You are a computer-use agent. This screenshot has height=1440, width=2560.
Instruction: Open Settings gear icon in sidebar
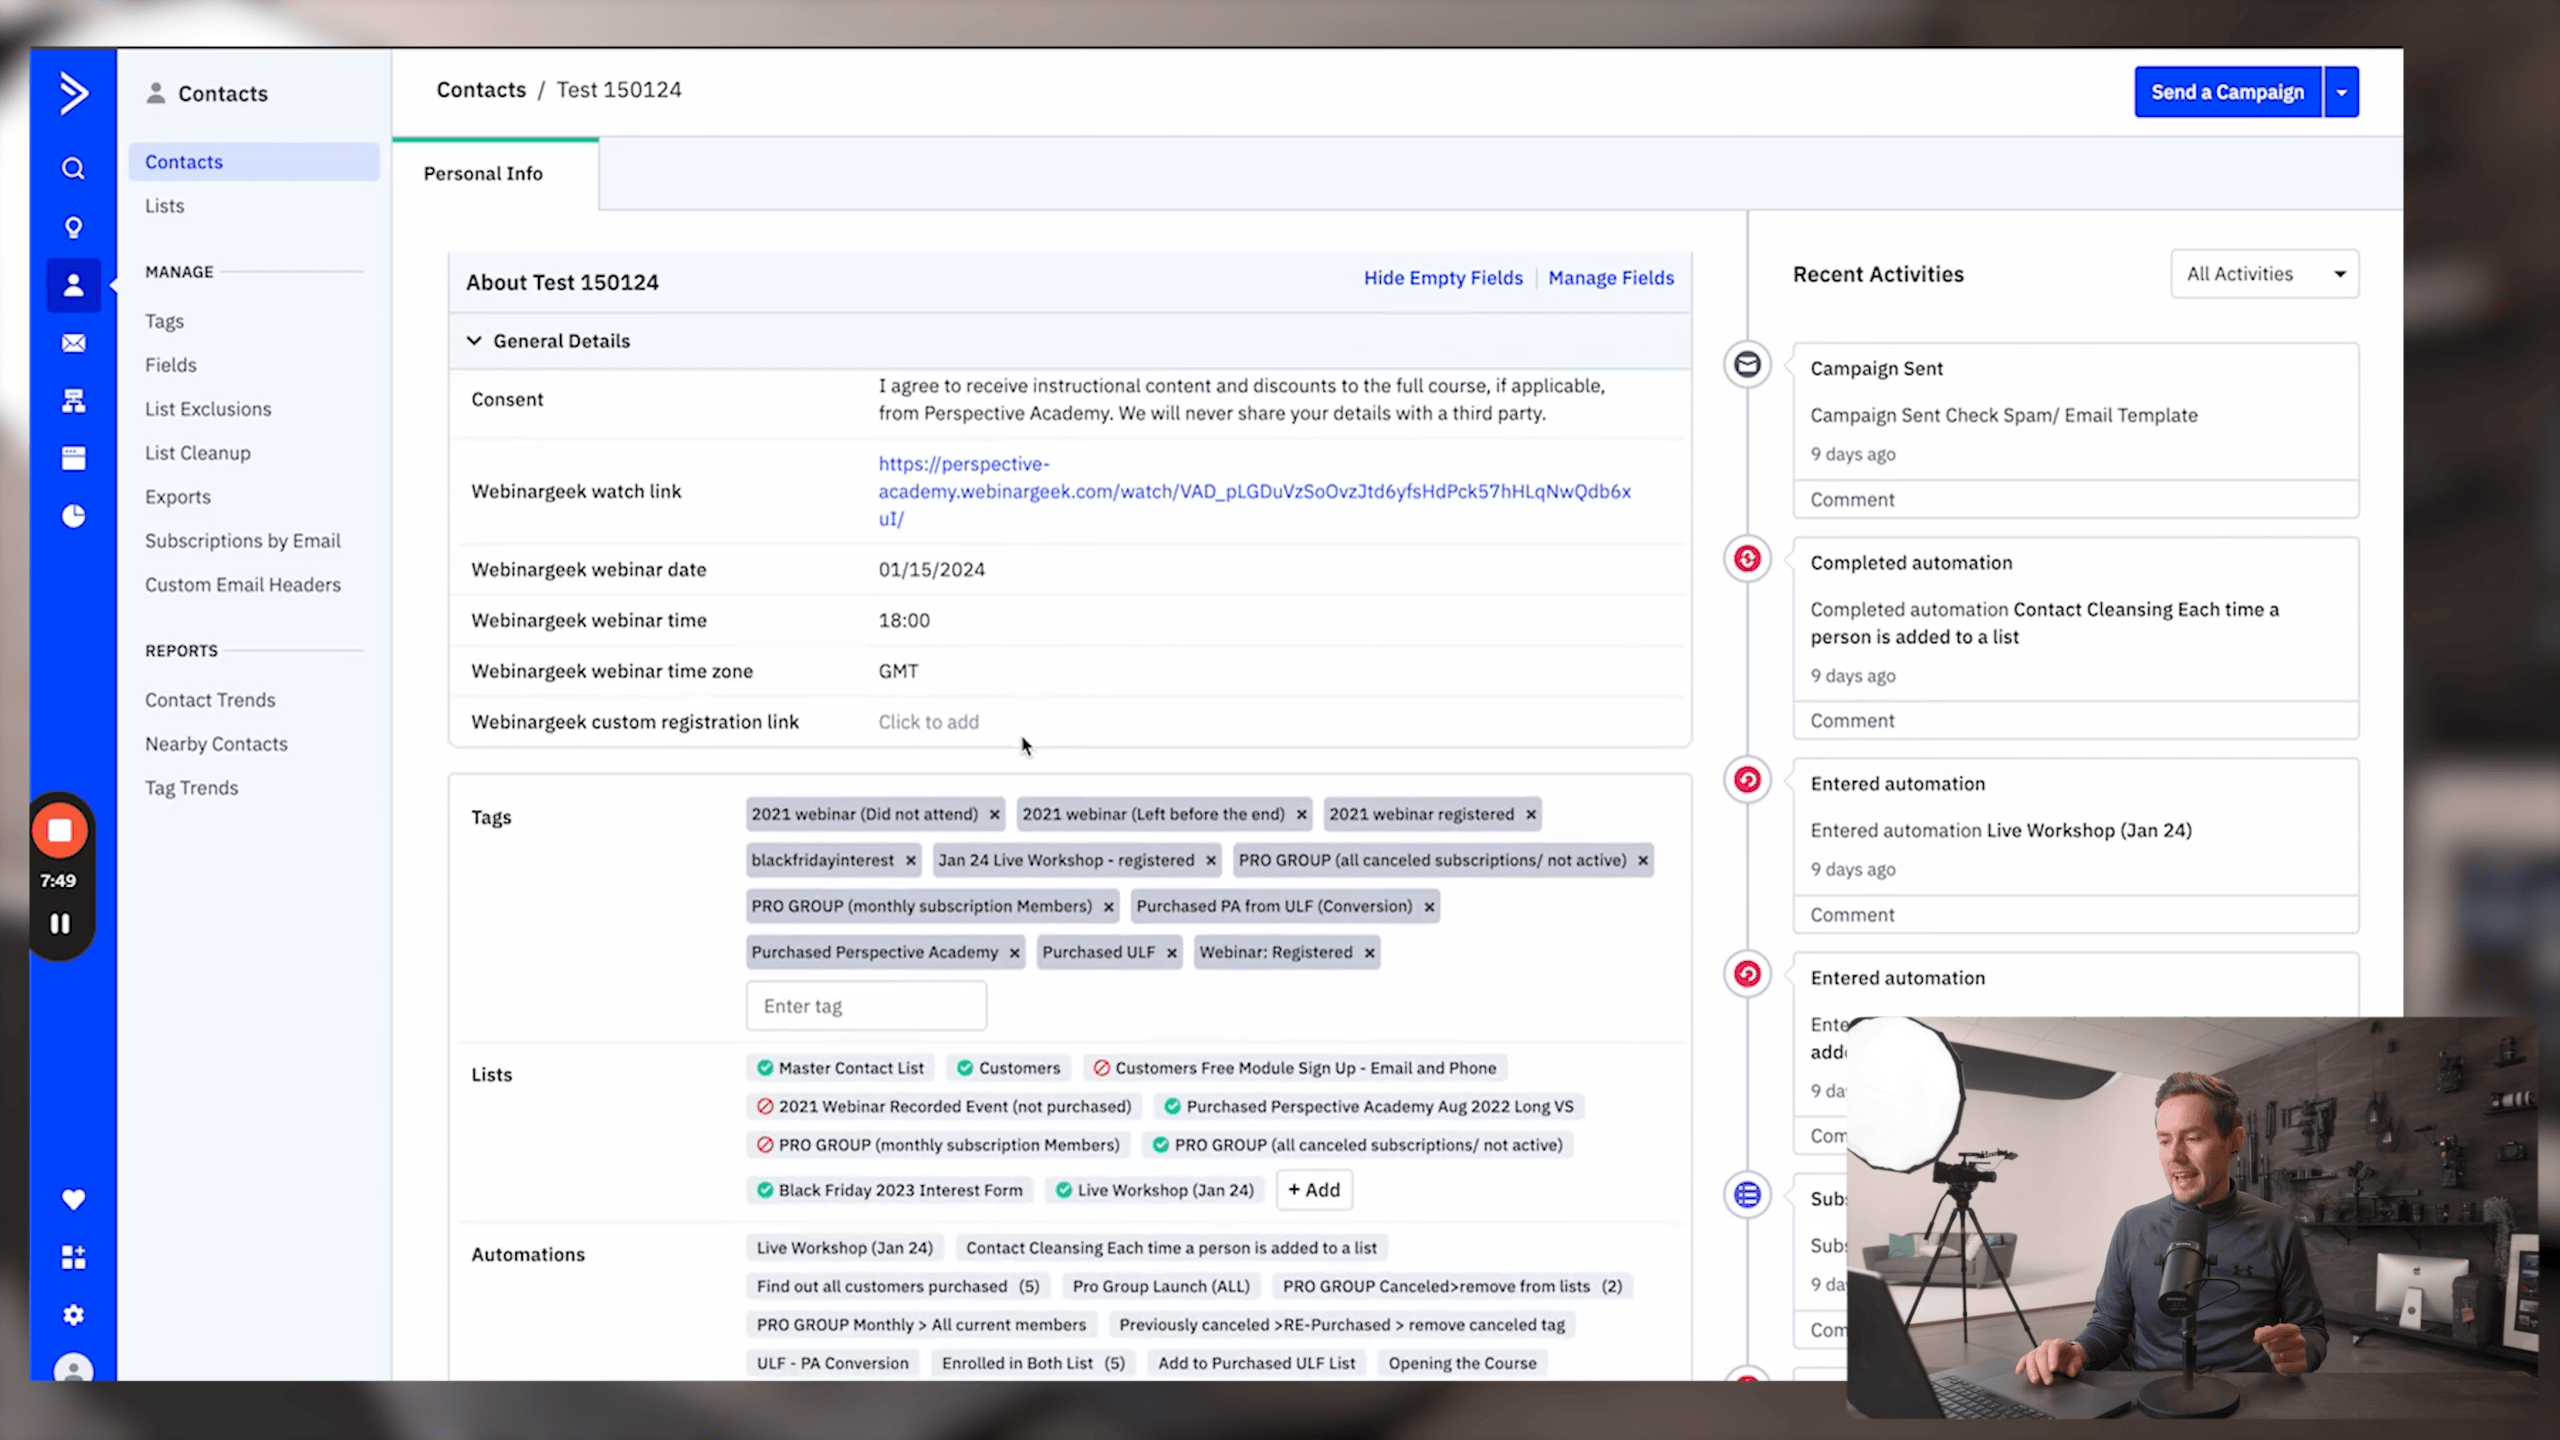tap(73, 1315)
